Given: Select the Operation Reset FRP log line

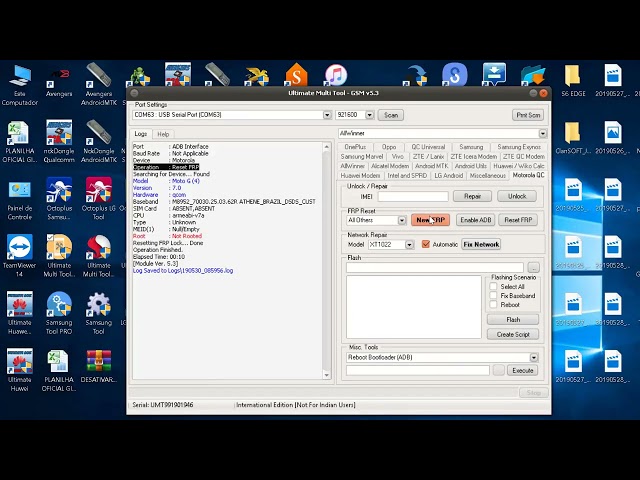Looking at the screenshot, I should pos(166,167).
